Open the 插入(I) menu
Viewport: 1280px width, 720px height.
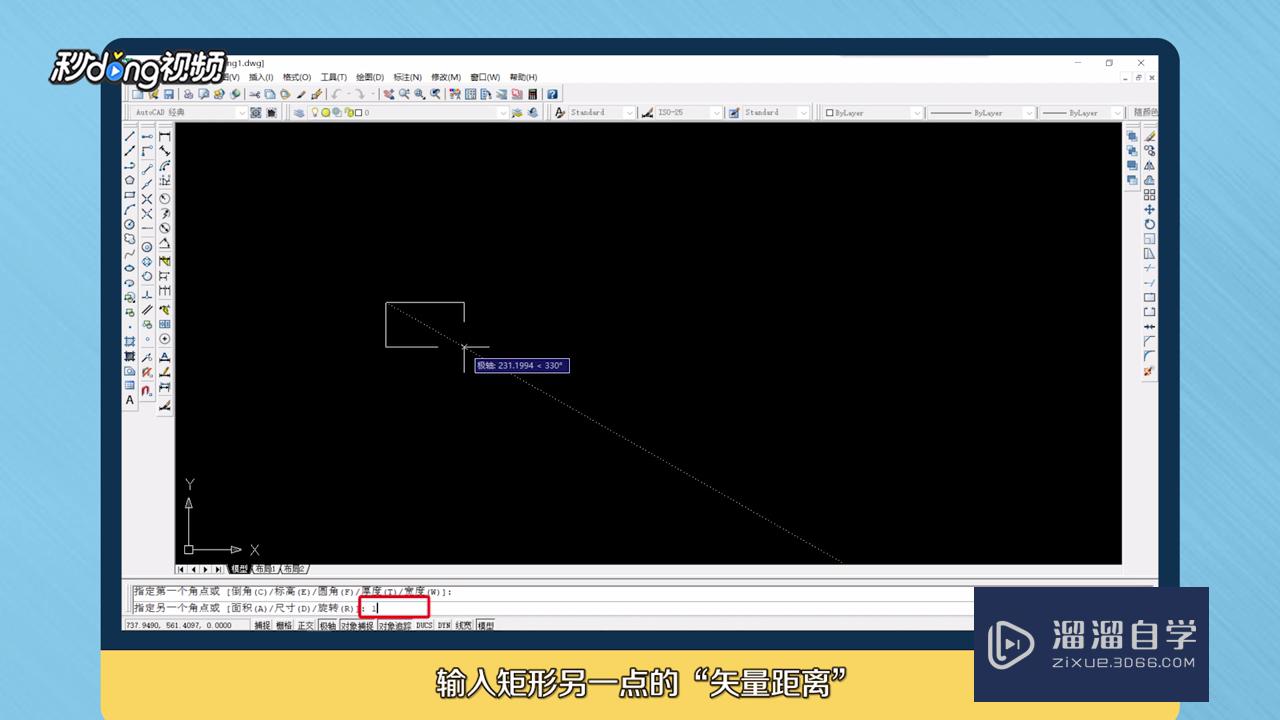[261, 77]
